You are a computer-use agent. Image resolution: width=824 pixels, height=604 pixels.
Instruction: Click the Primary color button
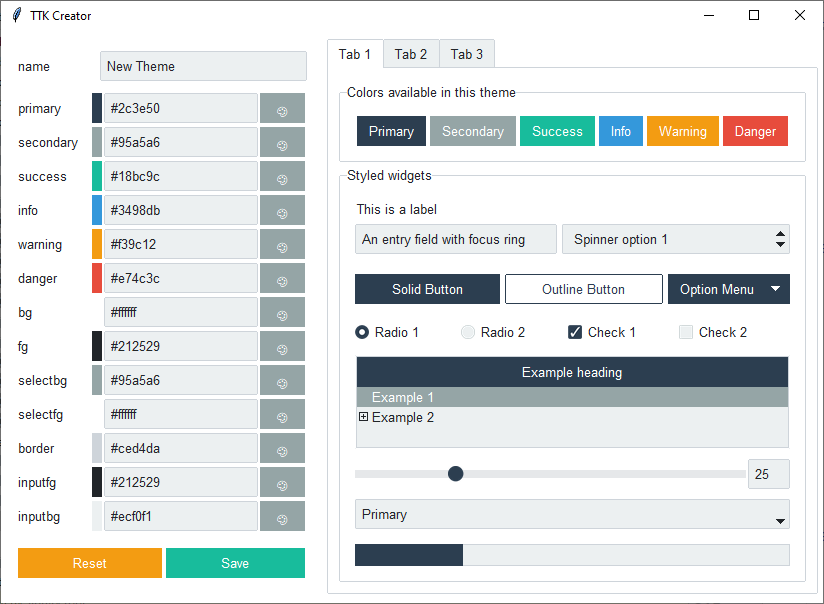(392, 131)
